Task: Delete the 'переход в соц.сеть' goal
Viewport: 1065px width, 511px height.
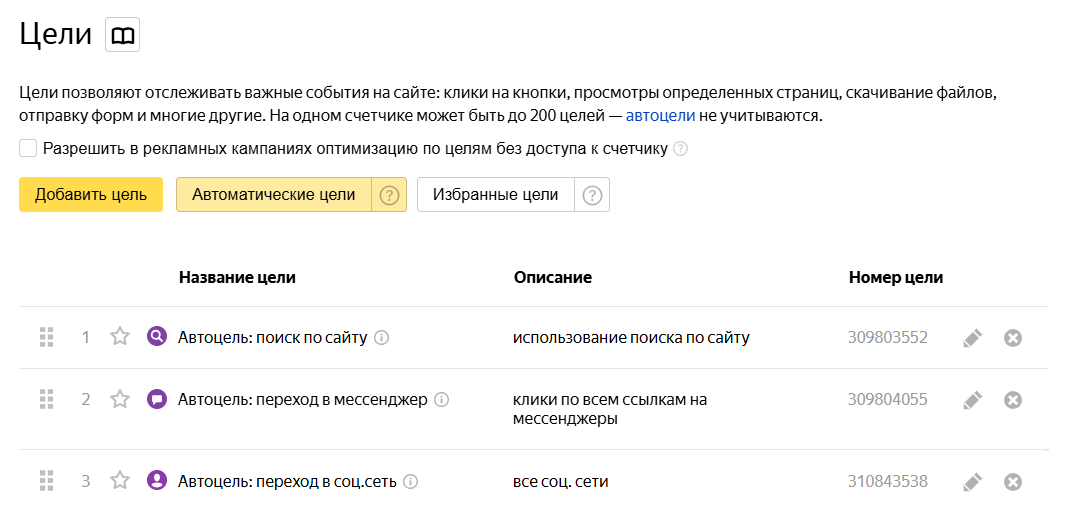Action: click(x=1012, y=482)
